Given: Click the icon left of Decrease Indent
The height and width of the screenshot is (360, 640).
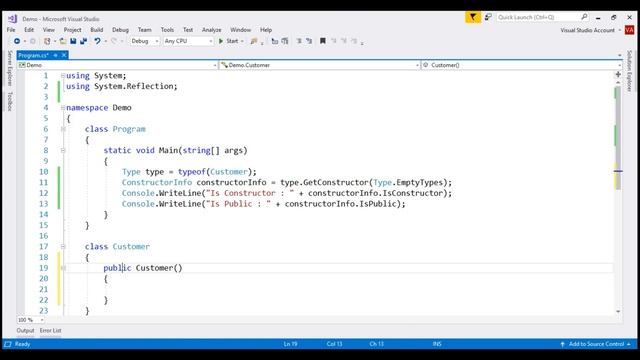Looking at the screenshot, I should pos(285,41).
